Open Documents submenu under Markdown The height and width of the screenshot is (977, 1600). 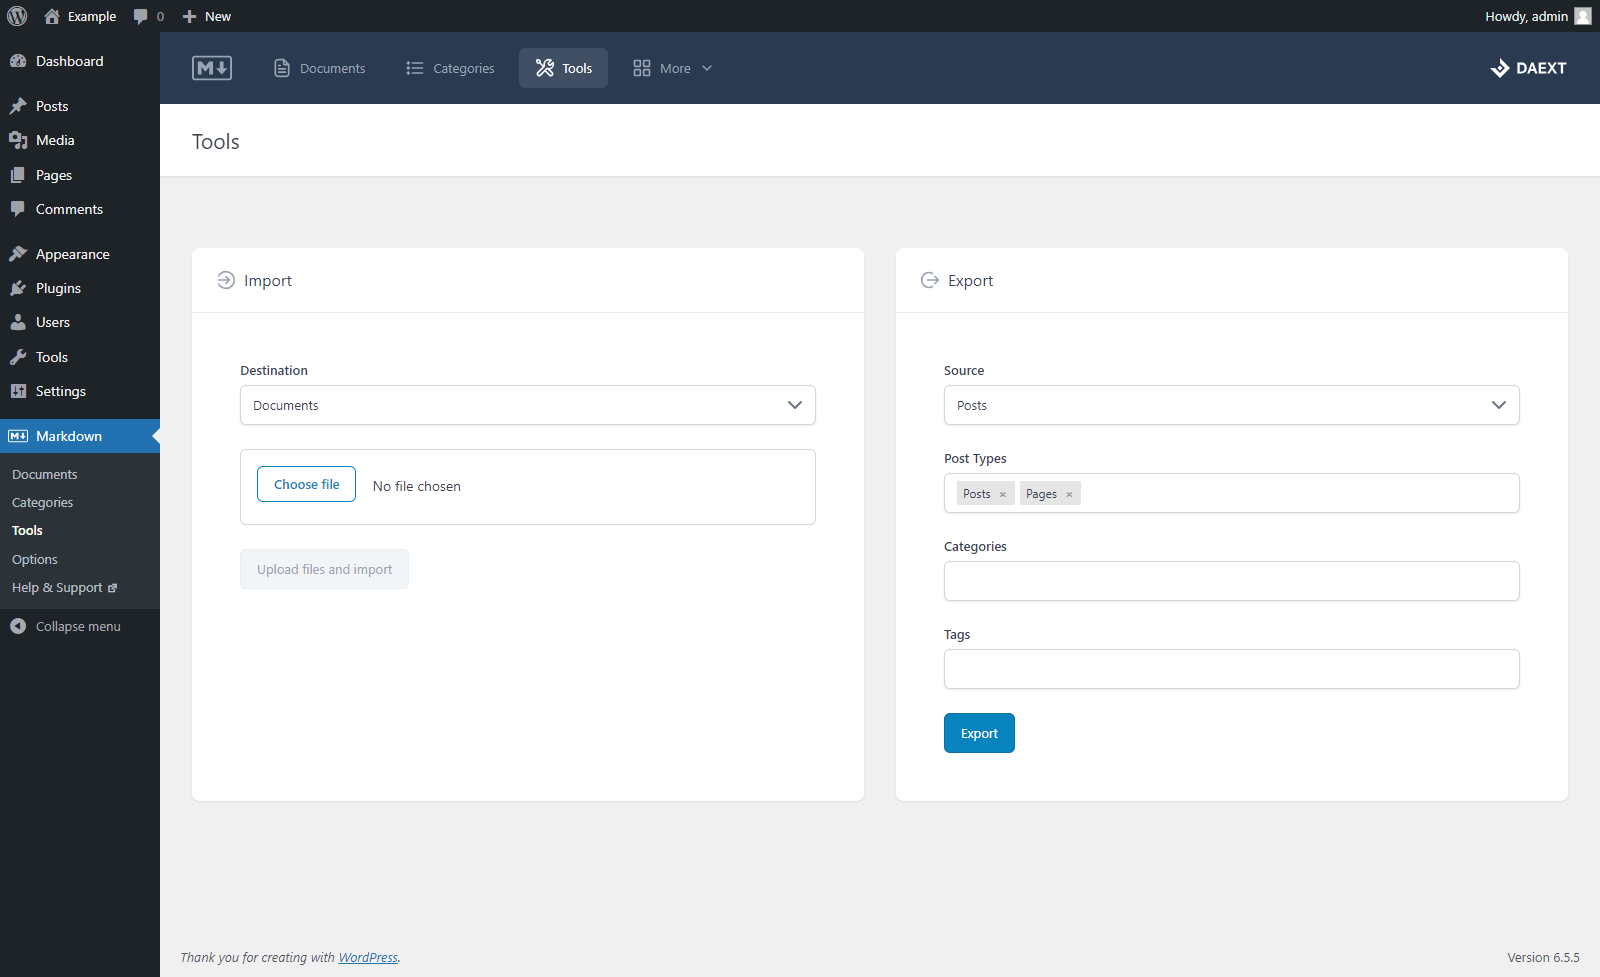[x=44, y=474]
